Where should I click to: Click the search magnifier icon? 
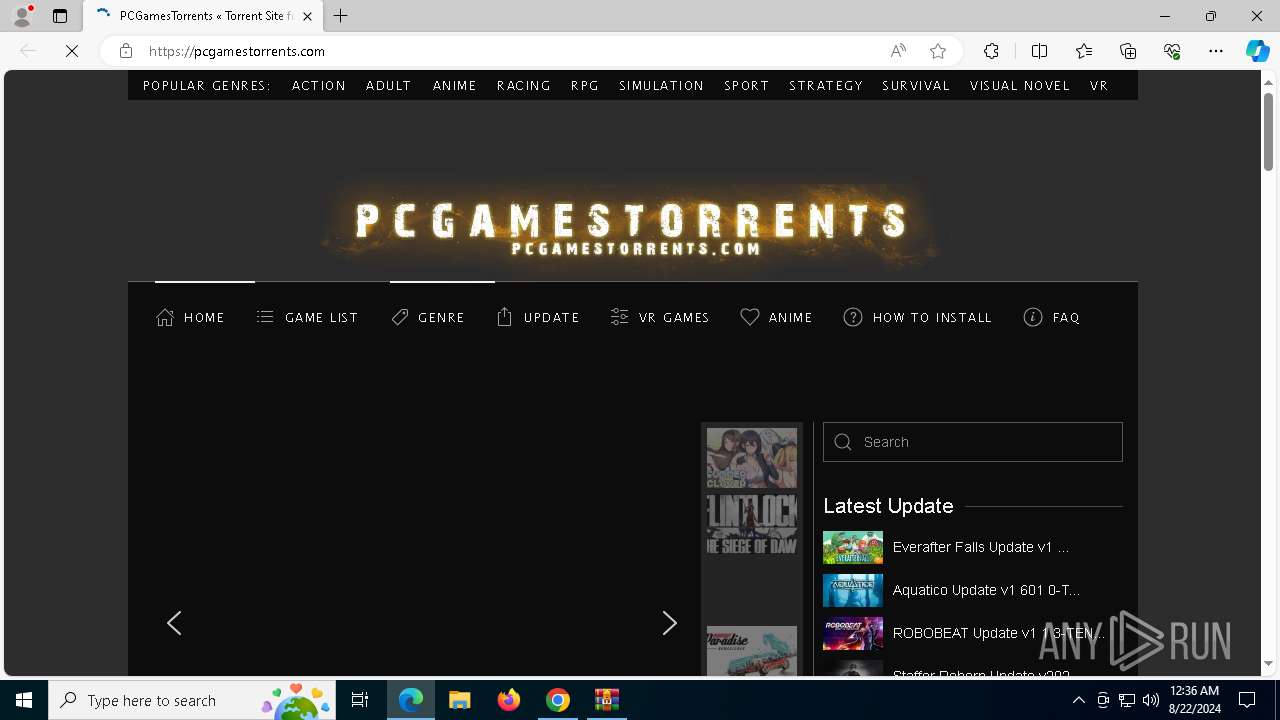point(843,442)
